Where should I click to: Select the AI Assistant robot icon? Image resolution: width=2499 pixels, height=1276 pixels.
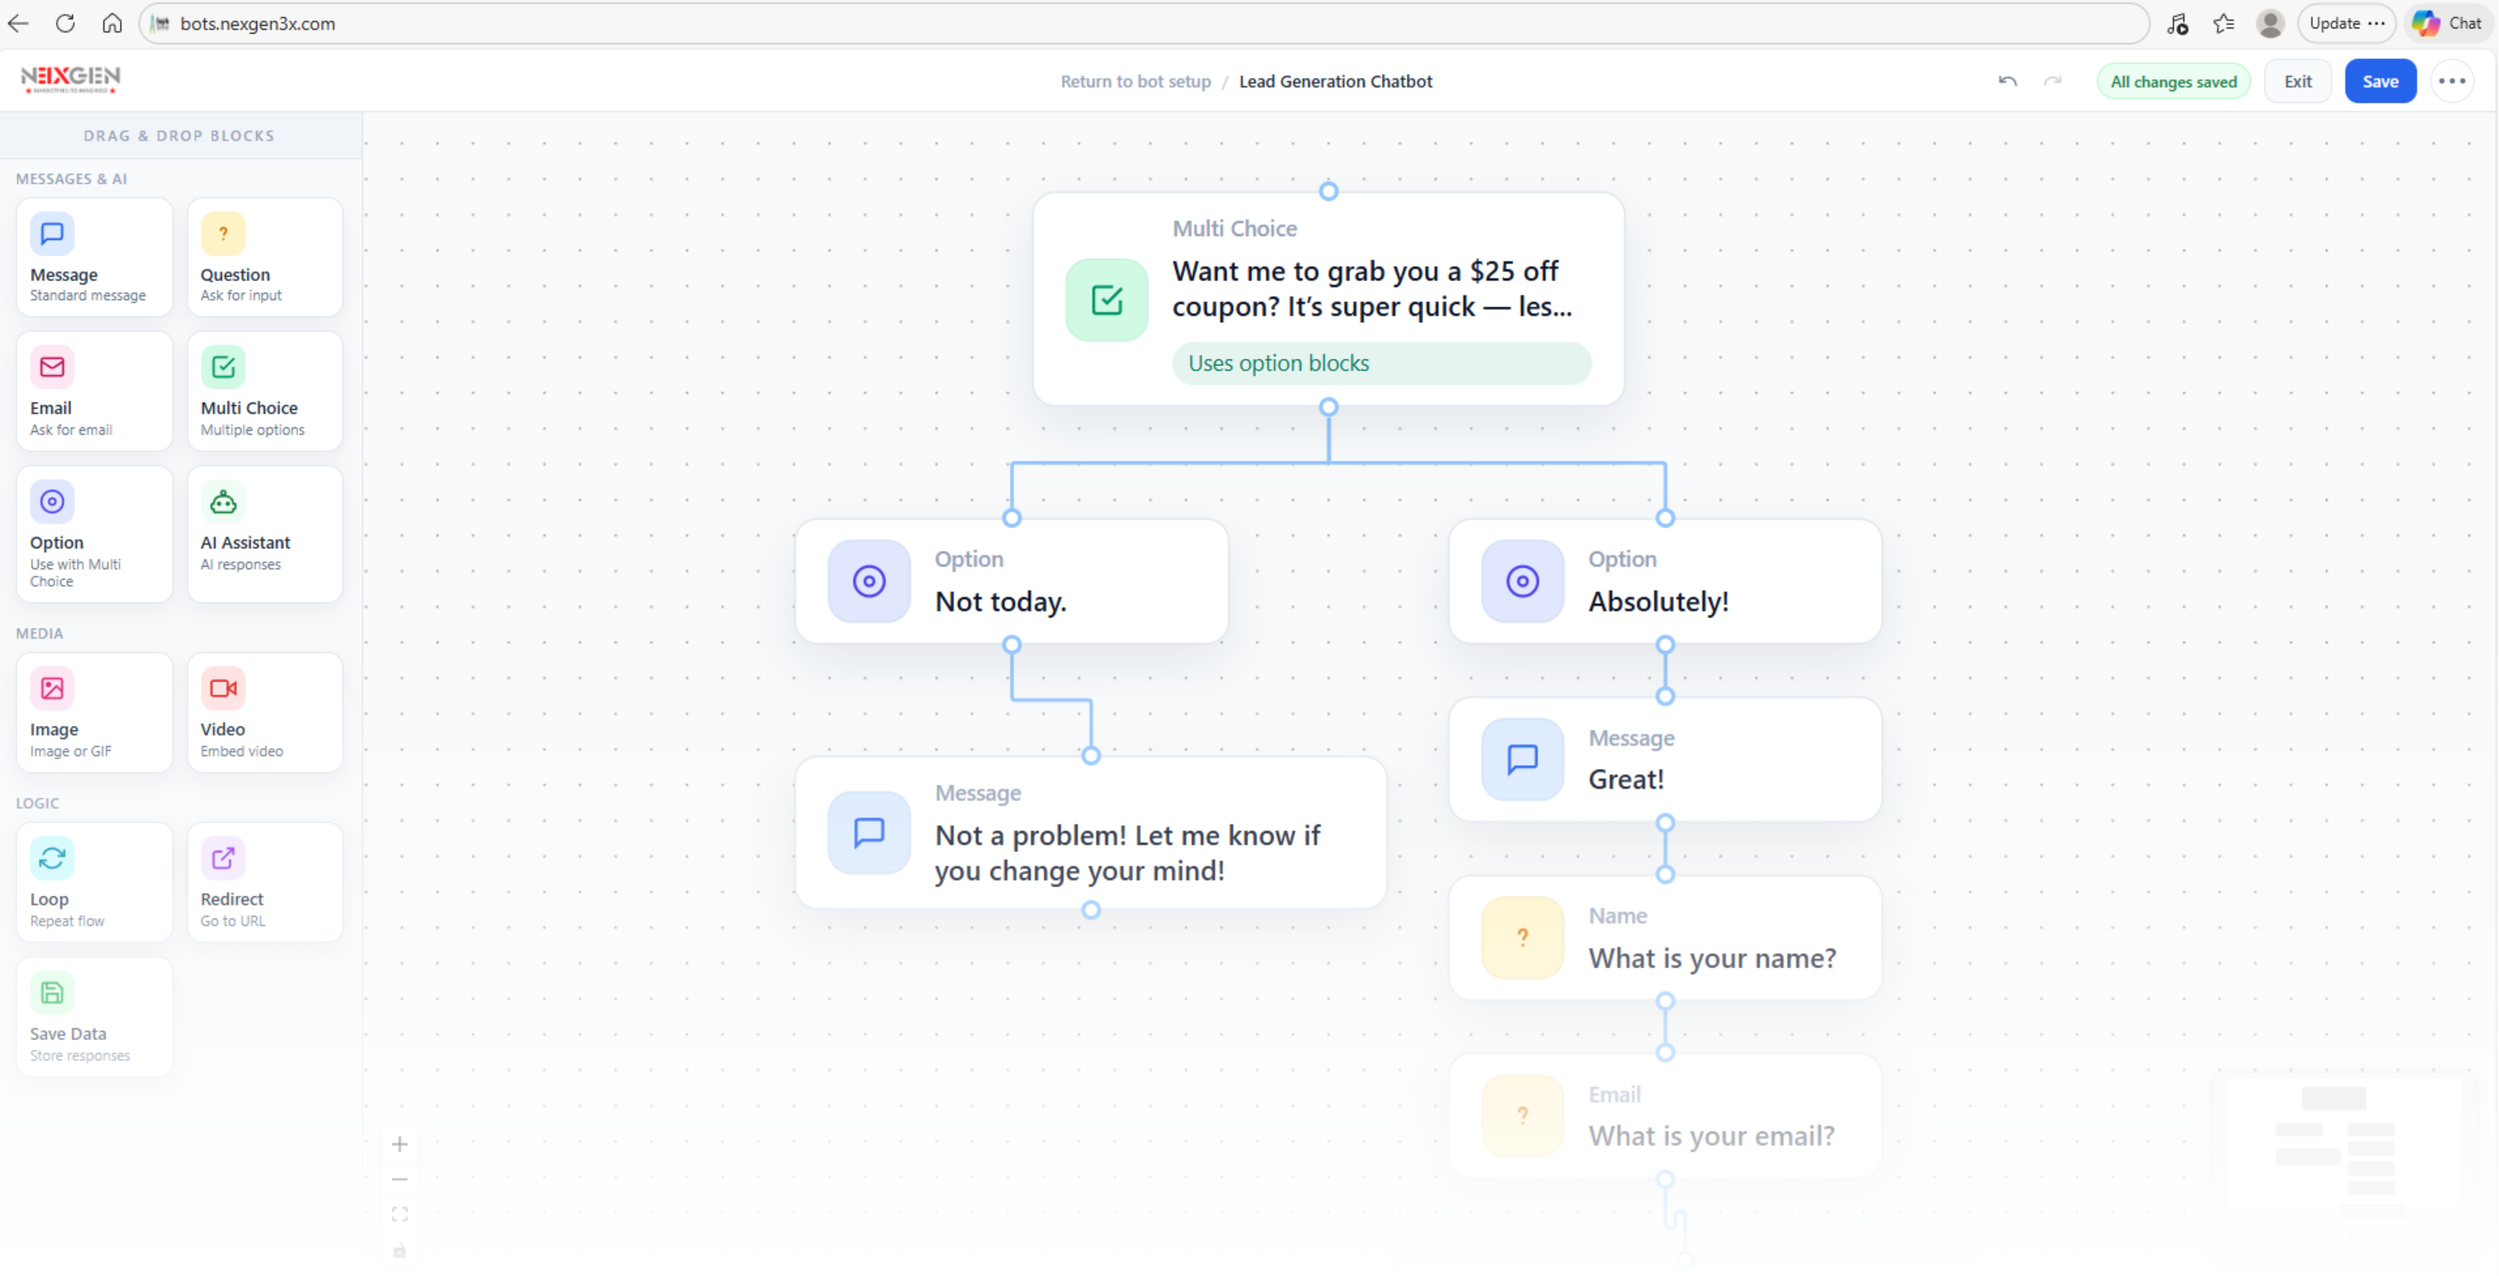[223, 502]
